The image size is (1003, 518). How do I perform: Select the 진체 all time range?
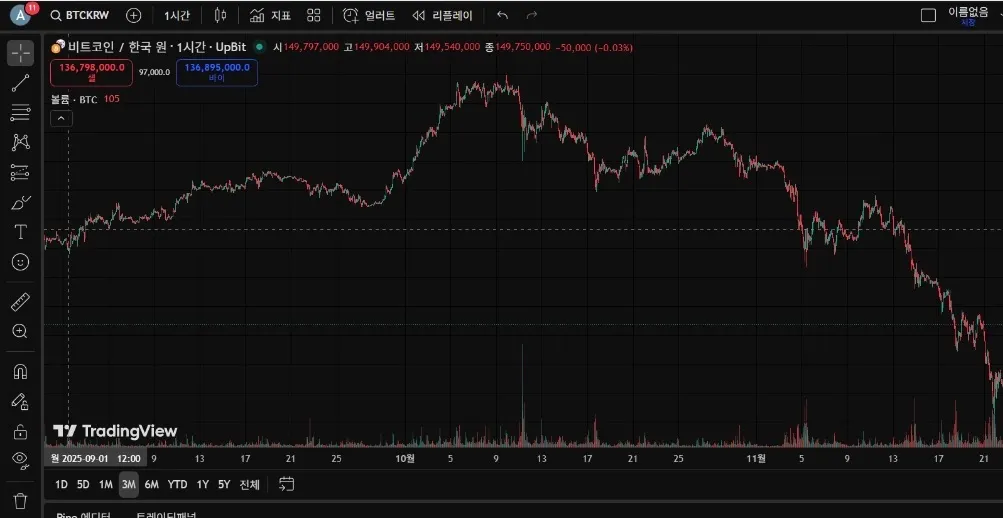pos(249,484)
